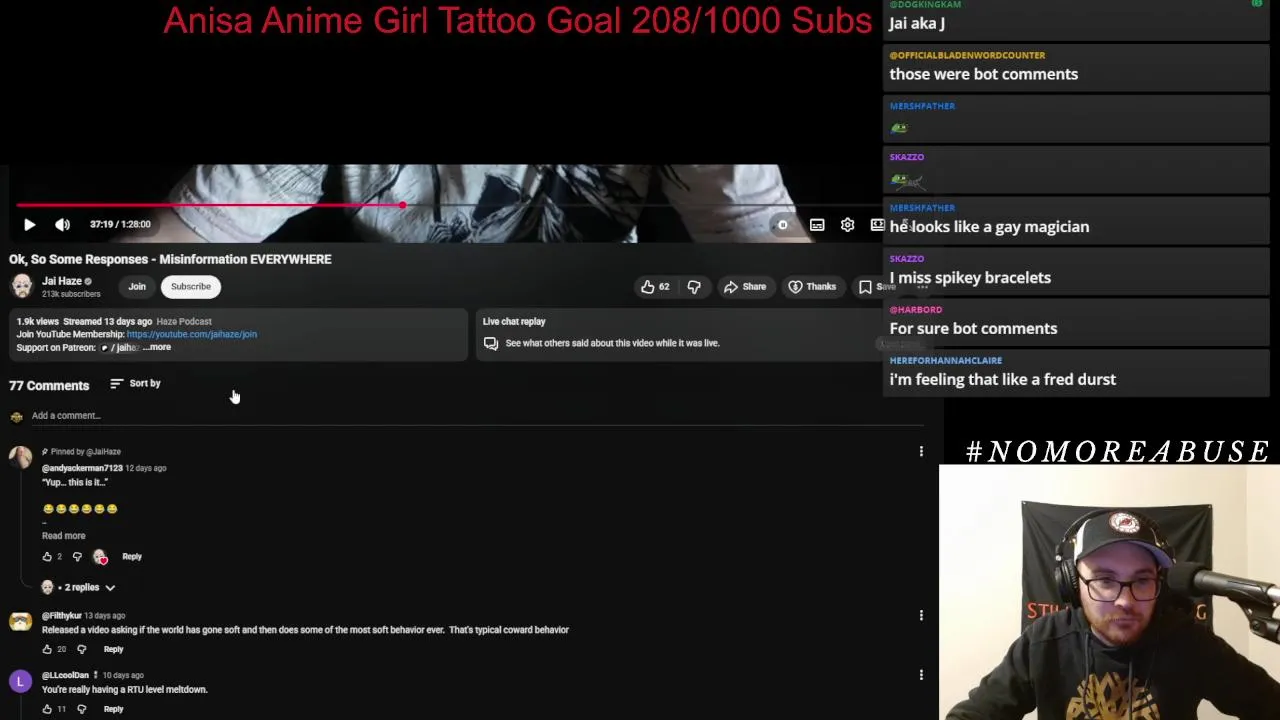Expand the 2 replies thread
The height and width of the screenshot is (720, 1280).
click(80, 588)
